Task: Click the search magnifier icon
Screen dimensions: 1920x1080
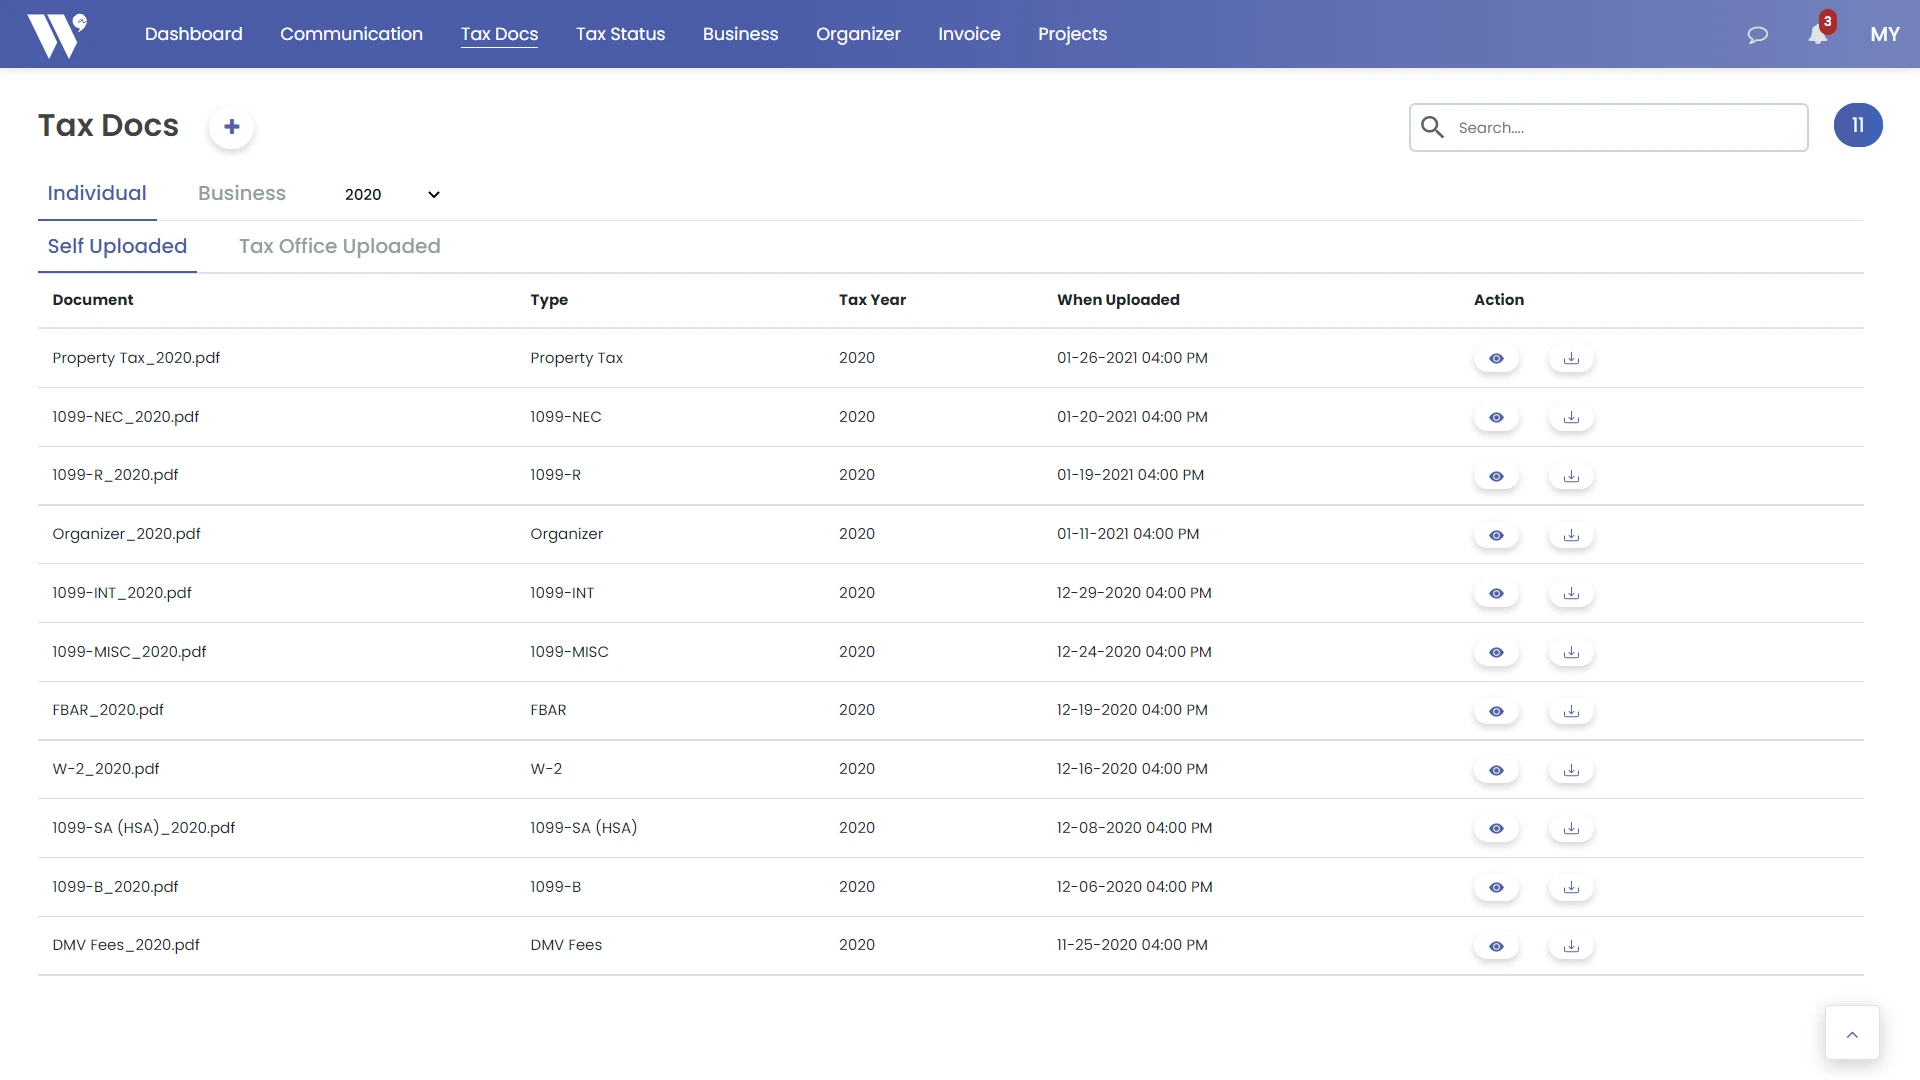Action: tap(1432, 127)
